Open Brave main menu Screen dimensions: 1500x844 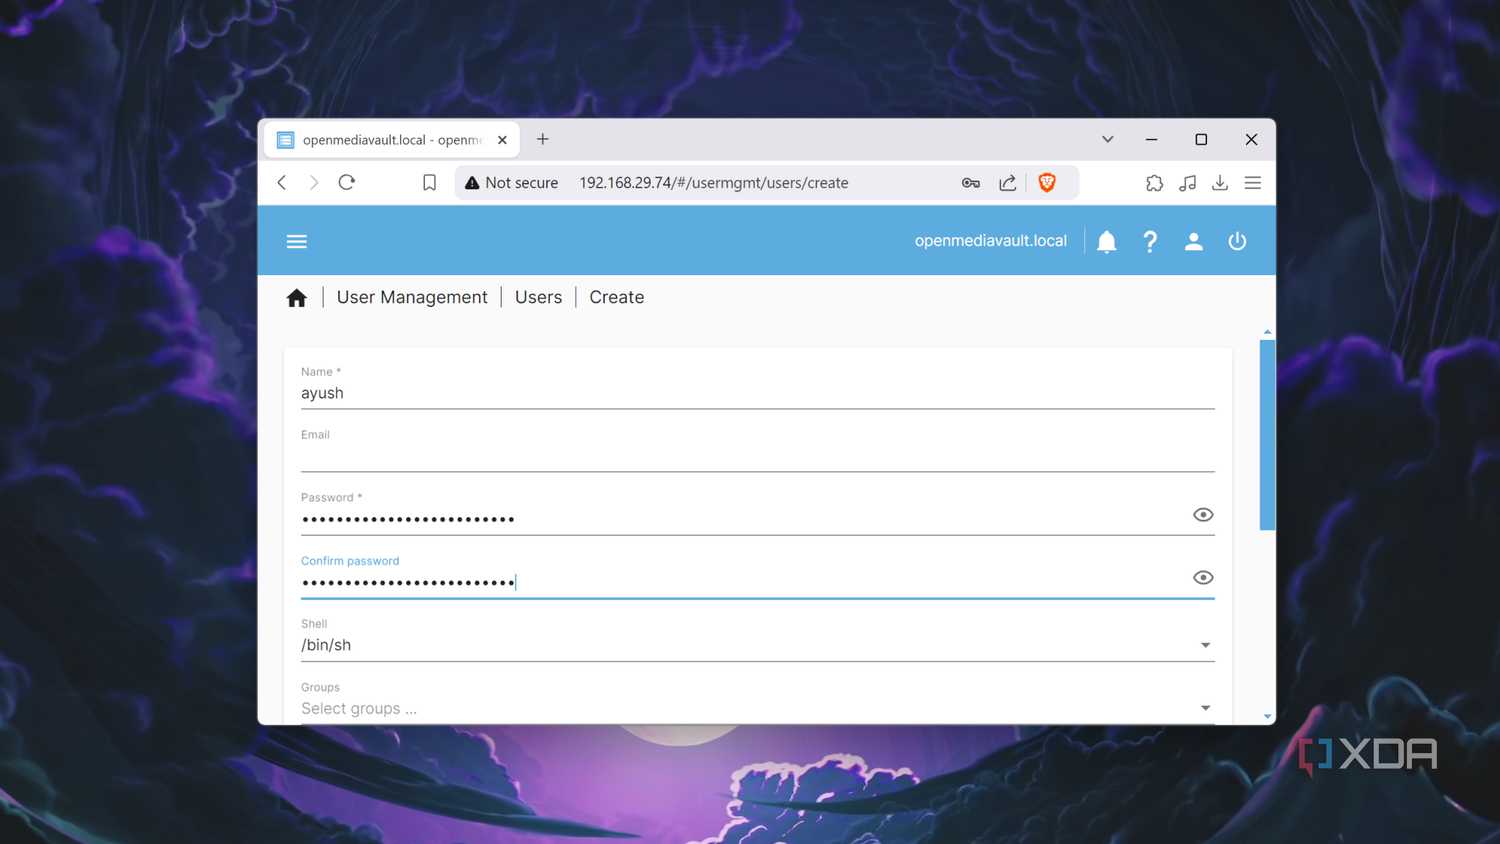(1253, 183)
